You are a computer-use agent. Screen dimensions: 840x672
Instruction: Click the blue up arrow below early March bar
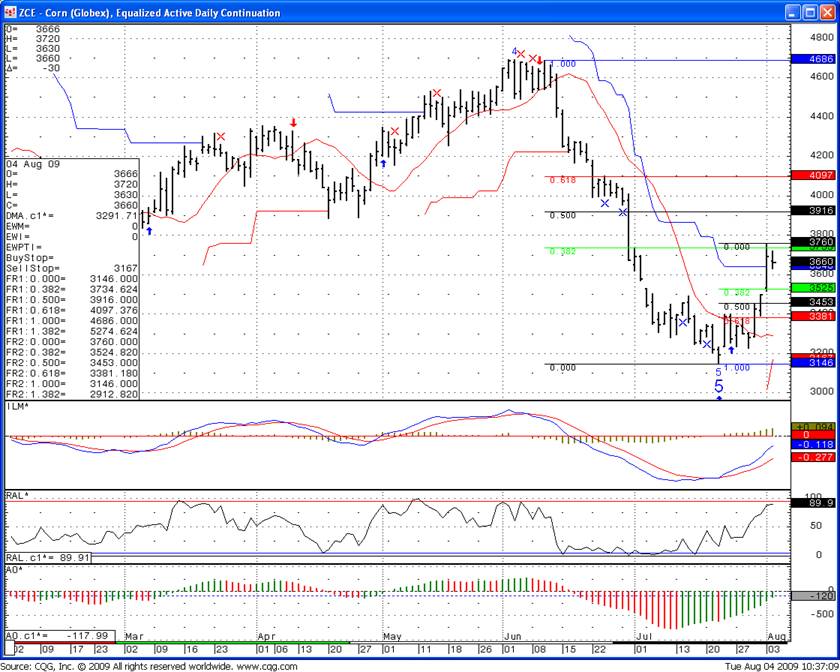click(x=149, y=231)
